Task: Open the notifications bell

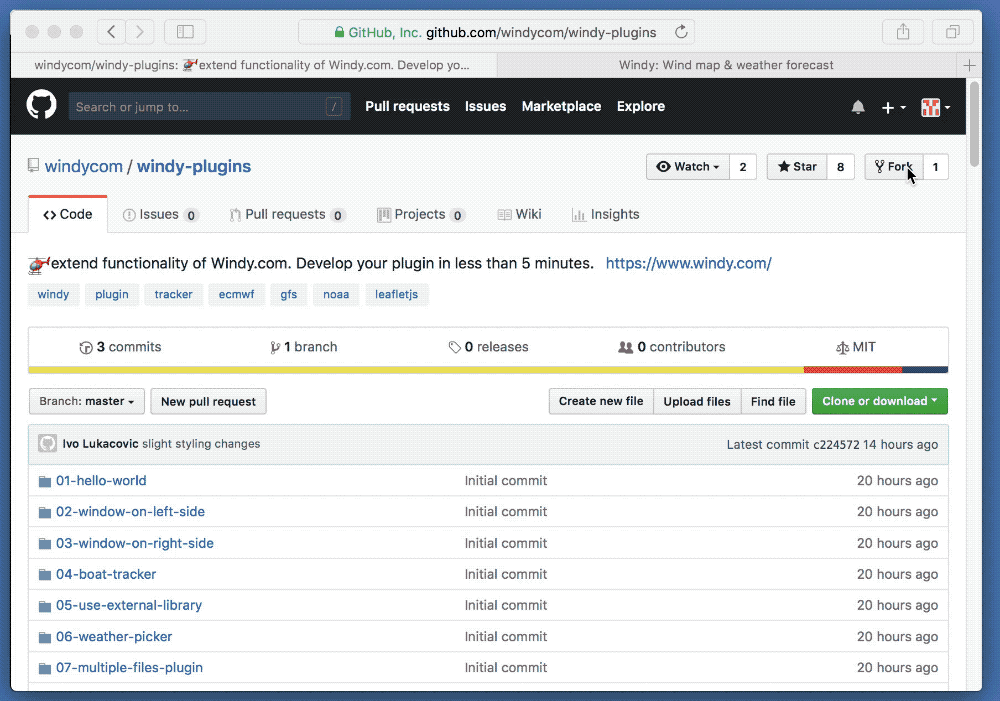Action: pos(858,107)
